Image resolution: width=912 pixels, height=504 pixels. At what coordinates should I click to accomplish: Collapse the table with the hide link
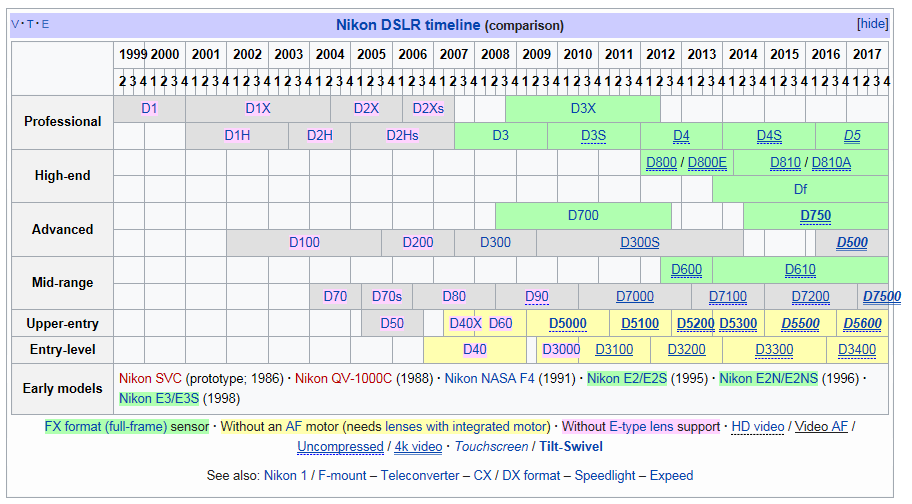coord(872,24)
